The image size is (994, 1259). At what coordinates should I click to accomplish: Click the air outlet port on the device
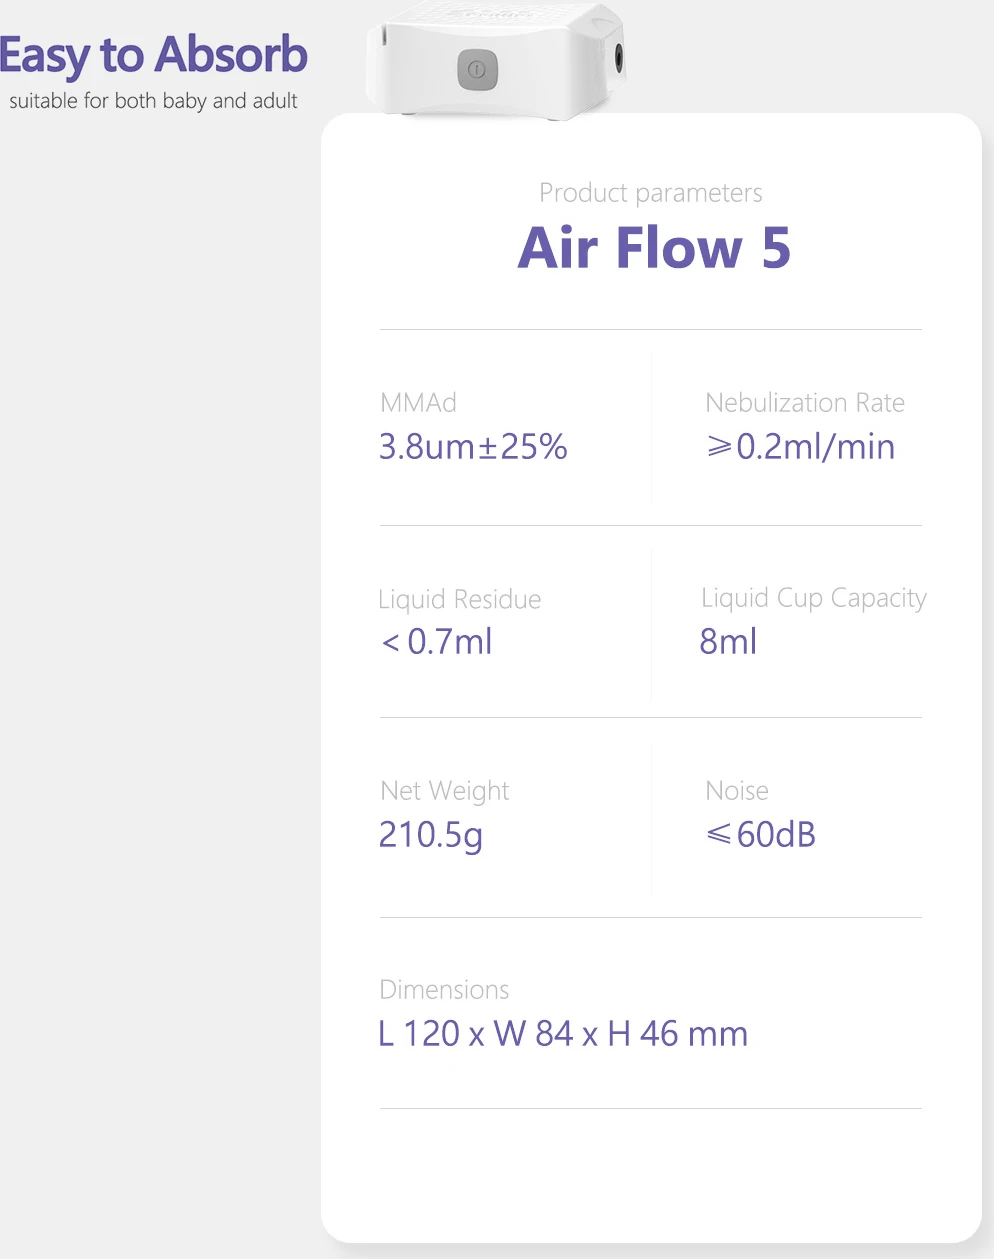(x=620, y=59)
